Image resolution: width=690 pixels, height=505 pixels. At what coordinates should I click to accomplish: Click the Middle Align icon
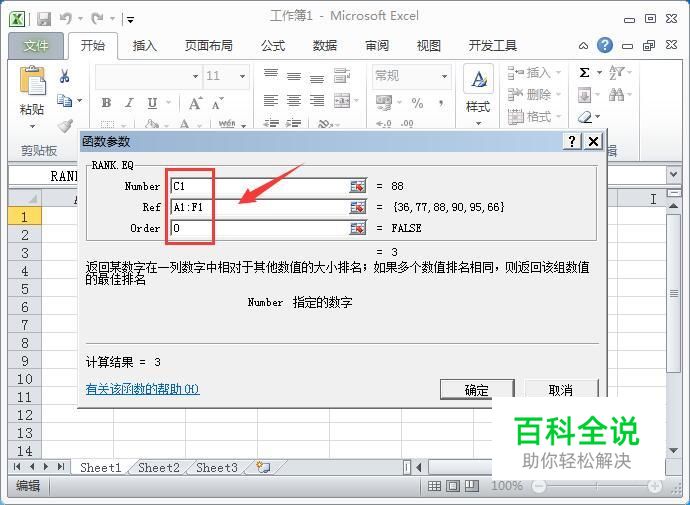(294, 76)
